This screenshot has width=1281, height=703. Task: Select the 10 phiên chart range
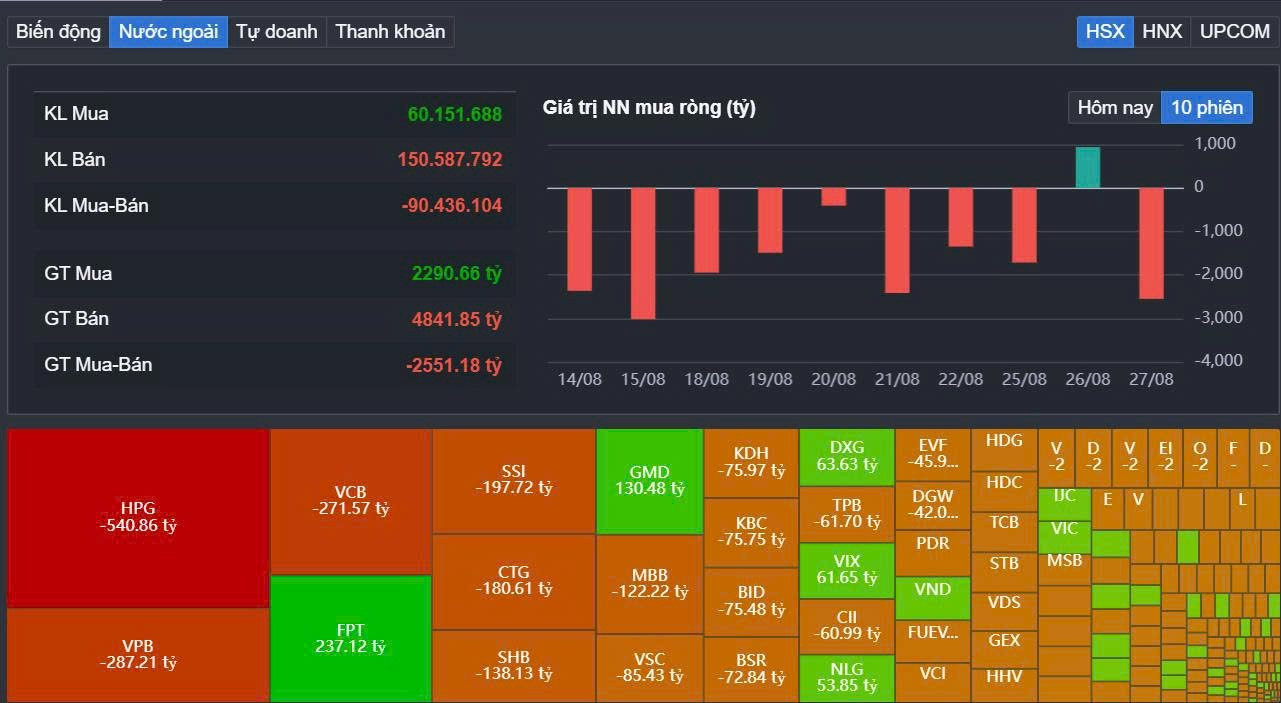[1207, 108]
